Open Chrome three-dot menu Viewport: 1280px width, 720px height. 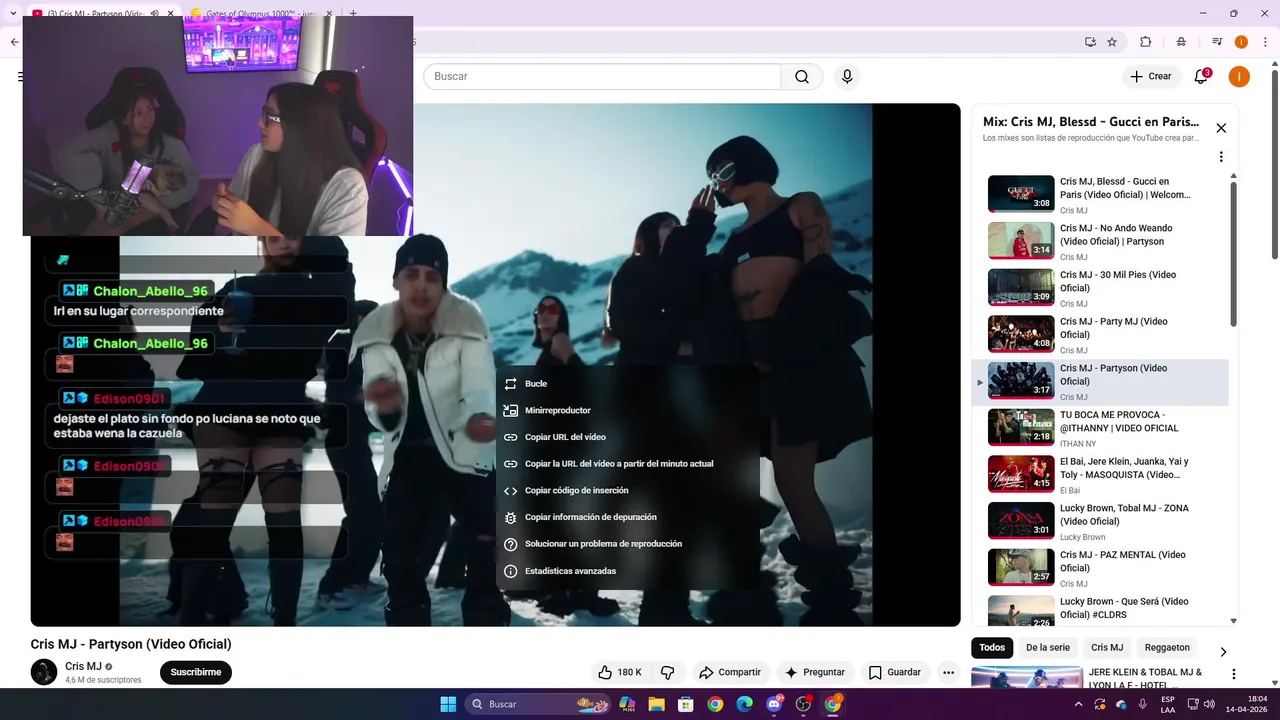pyautogui.click(x=1265, y=42)
